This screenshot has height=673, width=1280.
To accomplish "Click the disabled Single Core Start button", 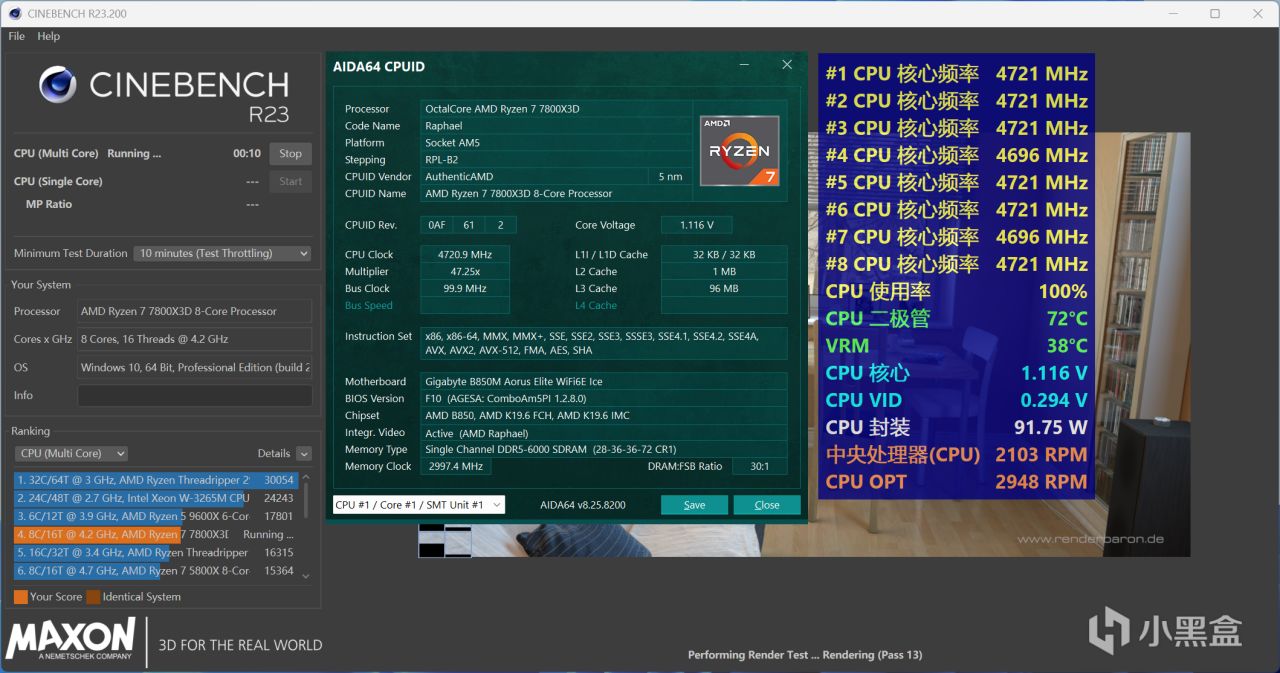I will click(x=291, y=181).
